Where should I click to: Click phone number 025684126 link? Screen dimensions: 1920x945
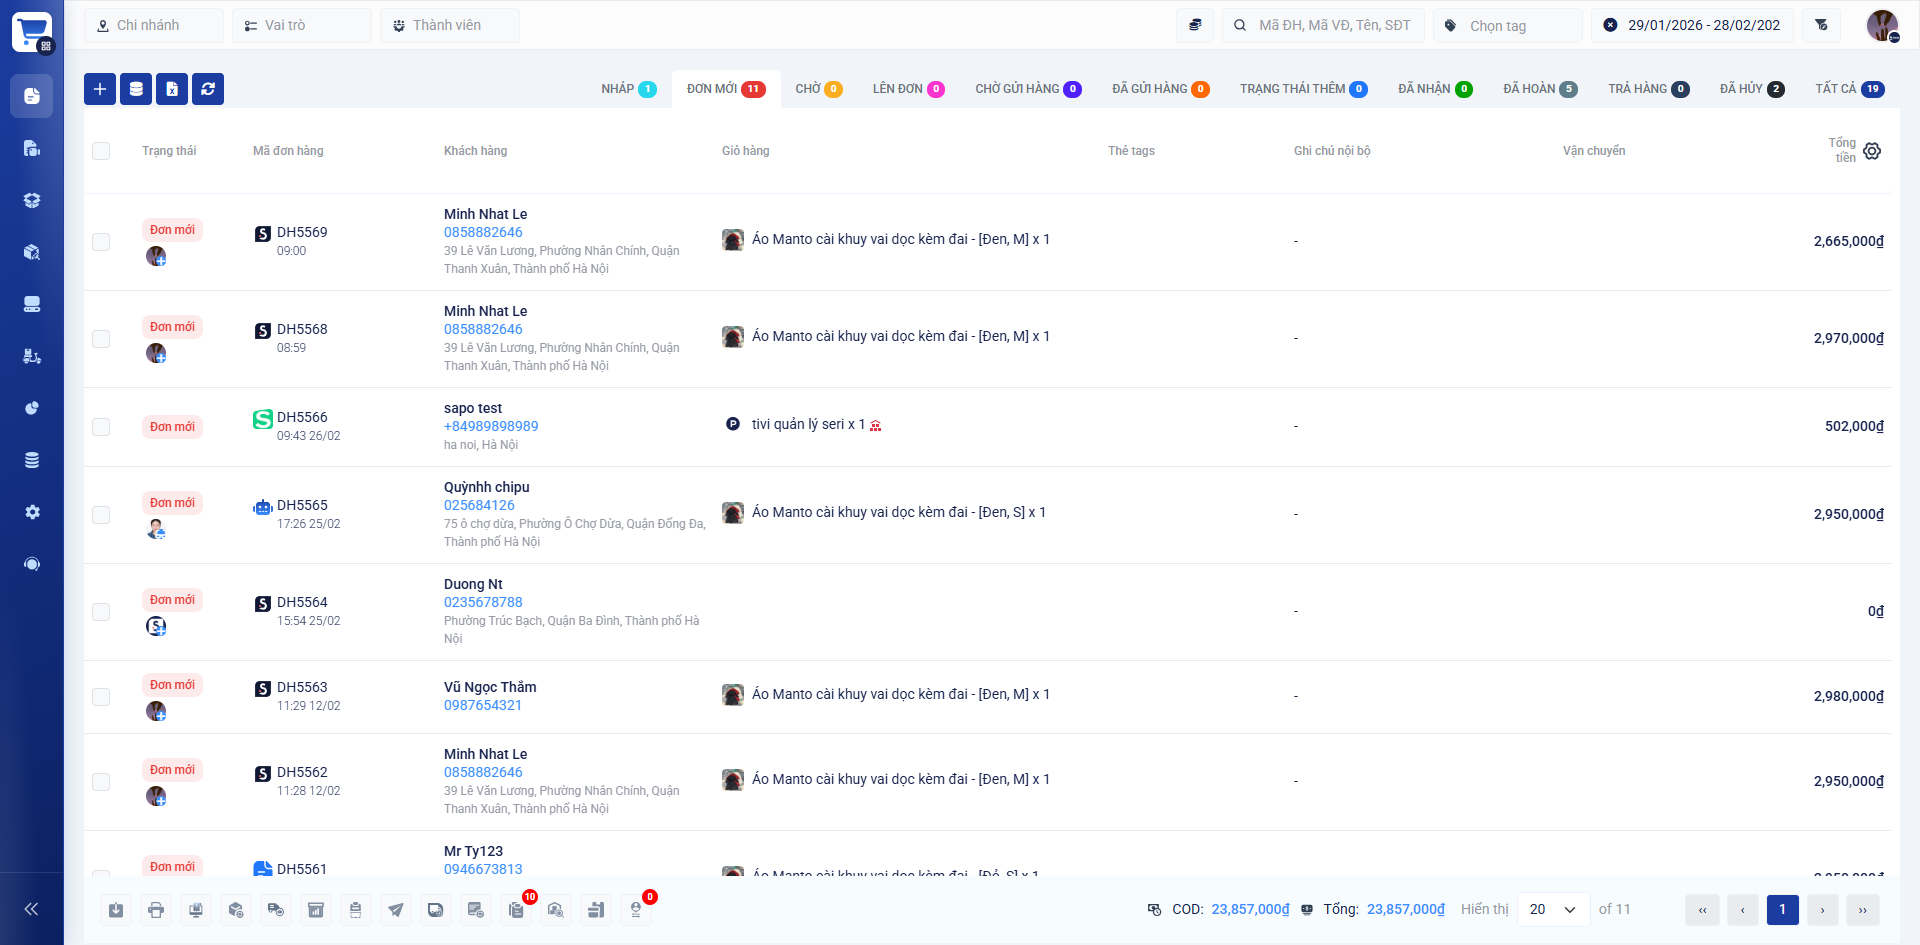pyautogui.click(x=479, y=505)
